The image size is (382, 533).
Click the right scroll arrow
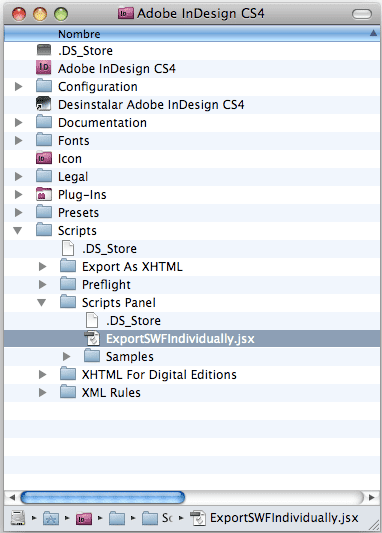click(372, 497)
